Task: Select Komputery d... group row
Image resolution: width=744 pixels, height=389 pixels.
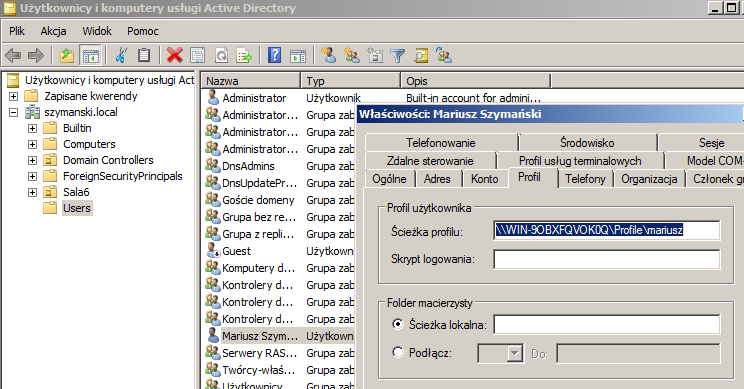Action: click(x=259, y=268)
